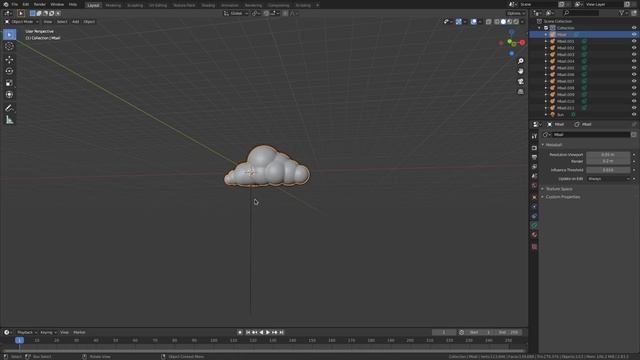
Task: Open the Window menu
Action: (x=57, y=4)
